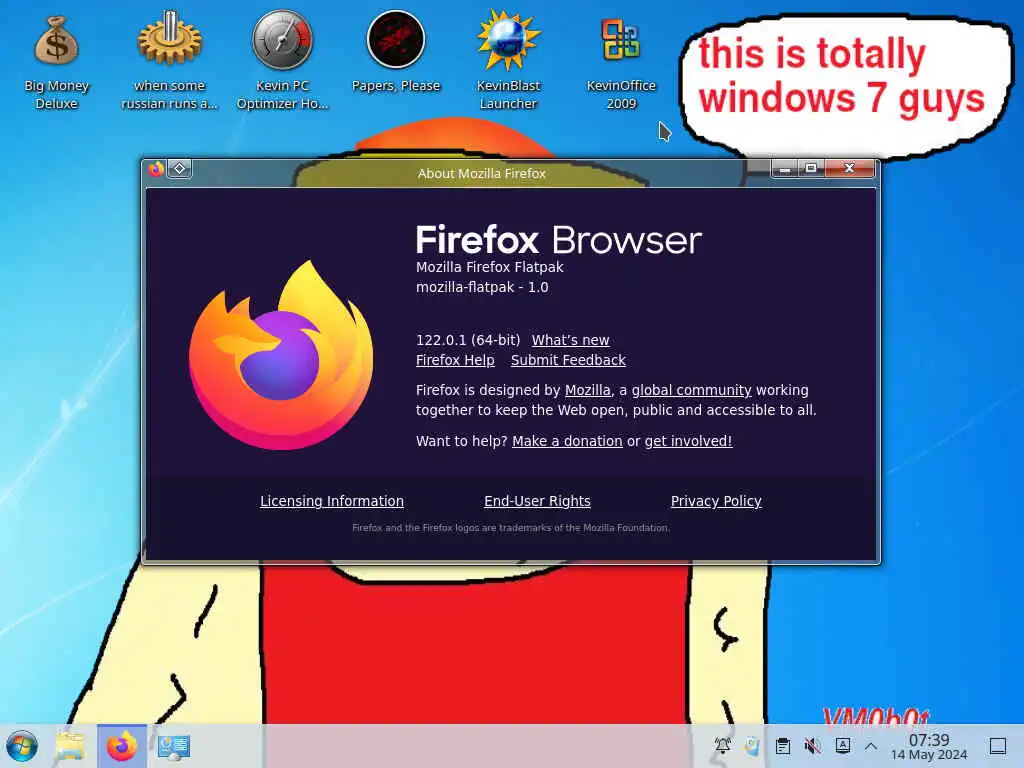Open the file manager from the taskbar
Viewport: 1024px width, 768px height.
70,746
